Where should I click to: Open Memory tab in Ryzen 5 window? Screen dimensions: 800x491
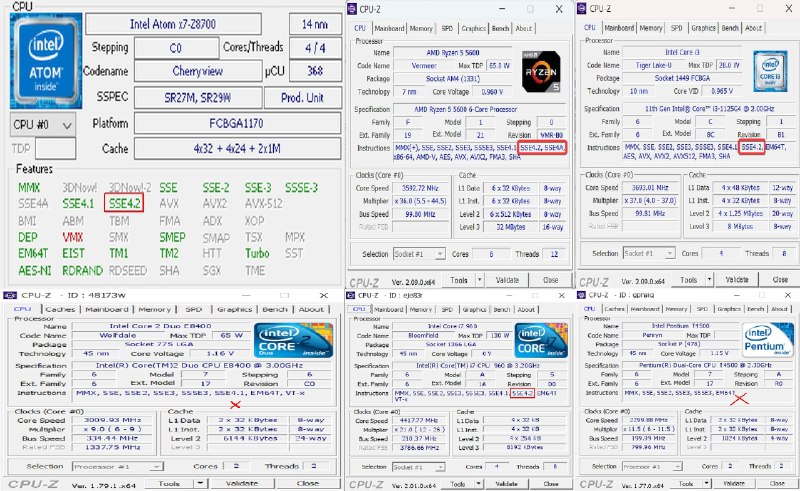pos(421,29)
